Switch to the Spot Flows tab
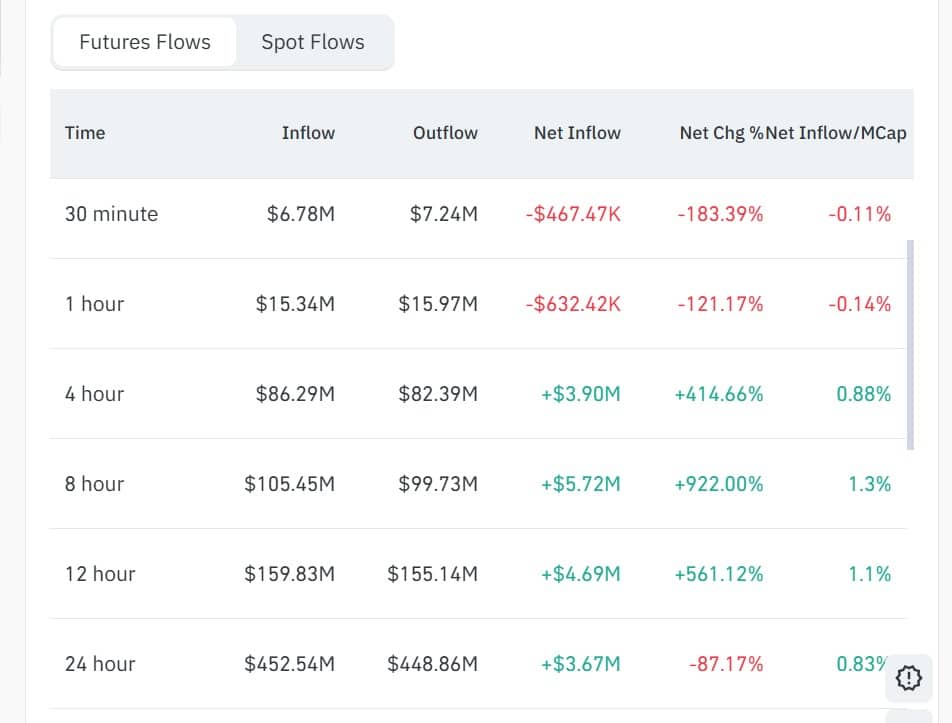Image resolution: width=952 pixels, height=723 pixels. (312, 43)
